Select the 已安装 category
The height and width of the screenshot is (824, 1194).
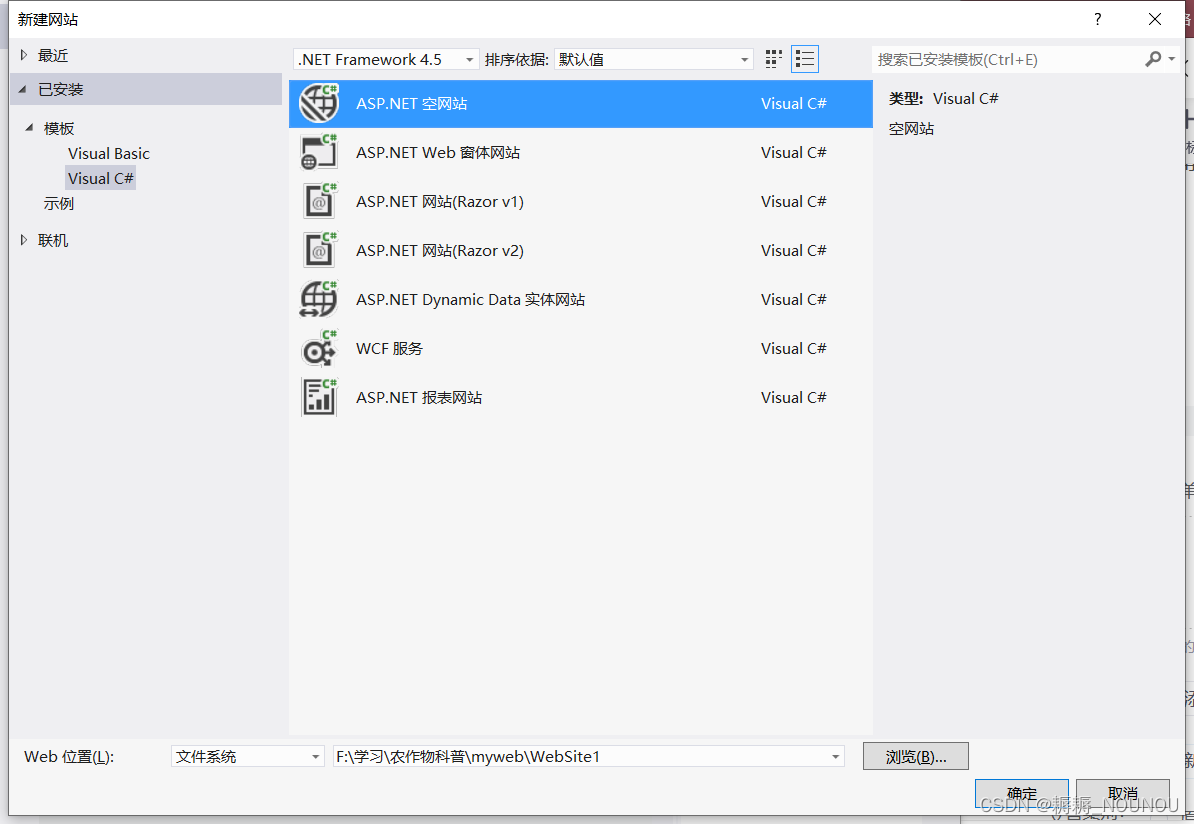pos(146,89)
